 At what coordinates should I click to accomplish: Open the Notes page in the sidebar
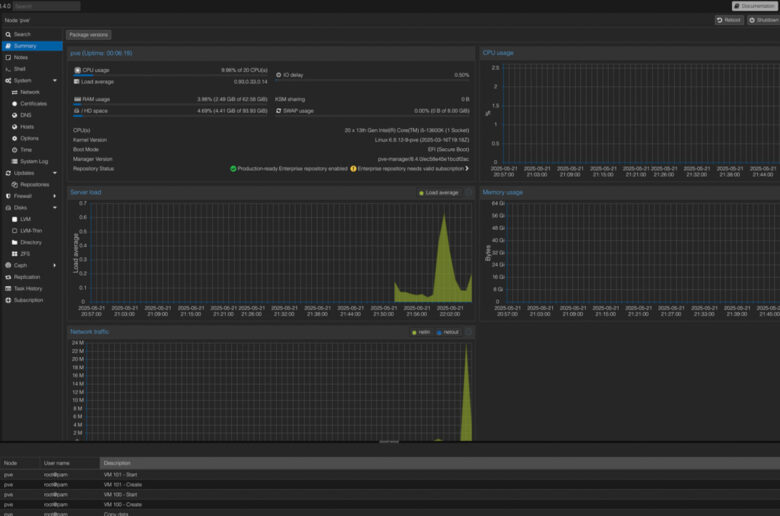pyautogui.click(x=20, y=57)
